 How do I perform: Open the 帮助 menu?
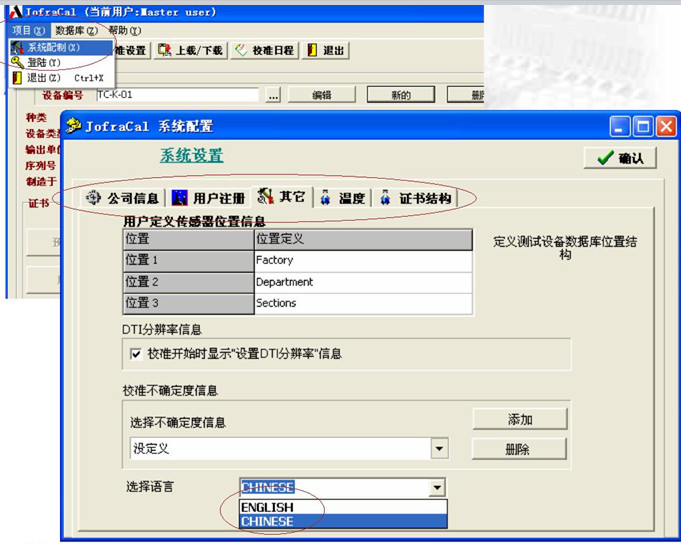pos(125,30)
